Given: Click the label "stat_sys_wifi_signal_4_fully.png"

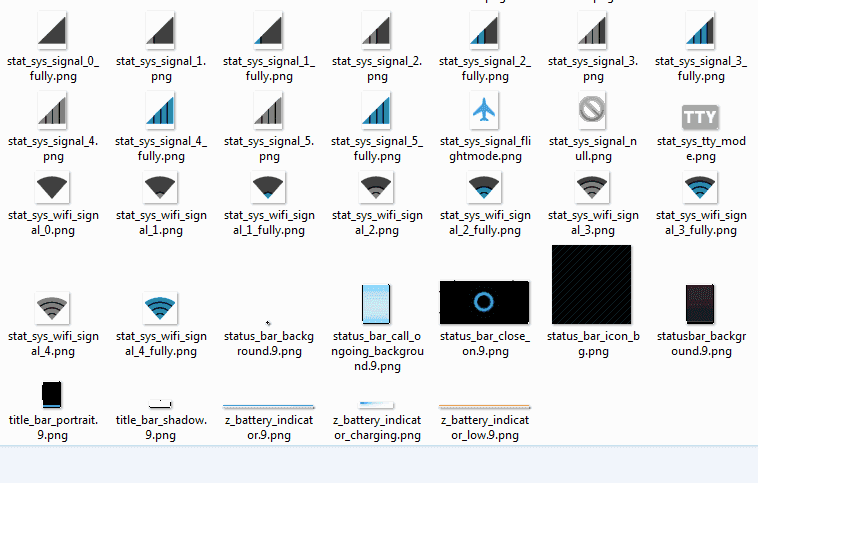Looking at the screenshot, I should point(161,344).
